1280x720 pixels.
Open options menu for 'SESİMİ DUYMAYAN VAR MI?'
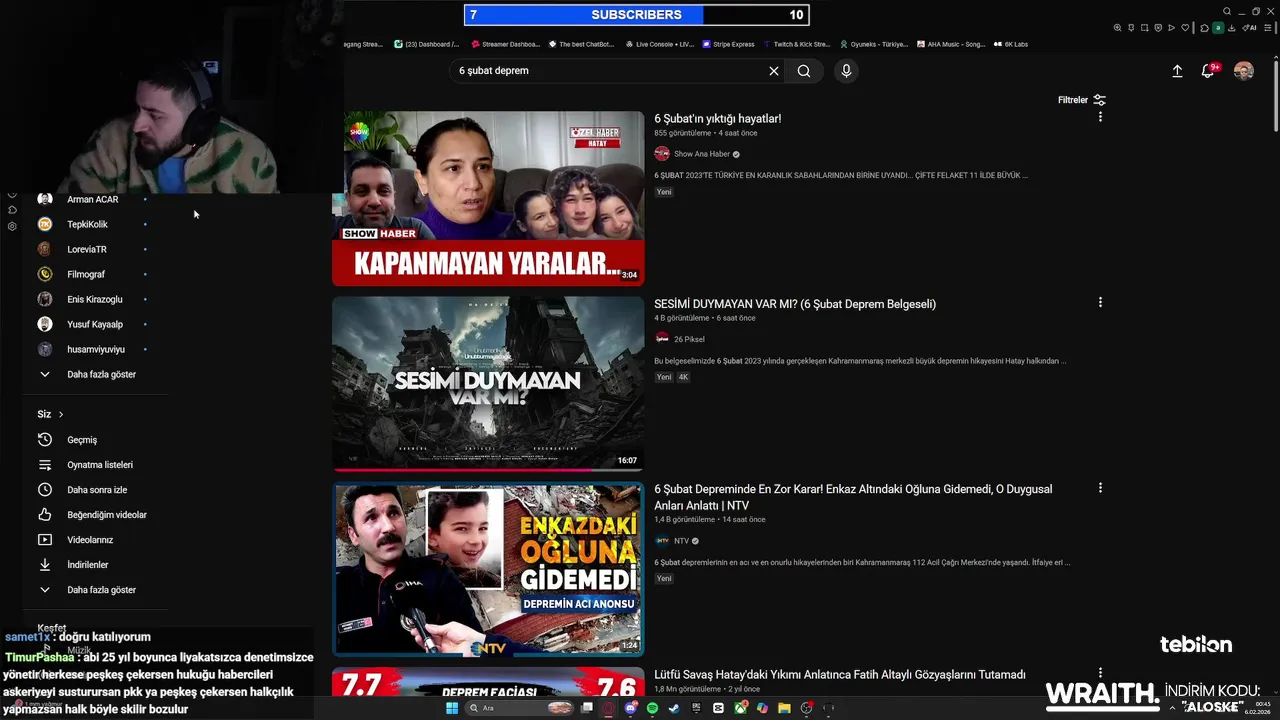(1100, 302)
